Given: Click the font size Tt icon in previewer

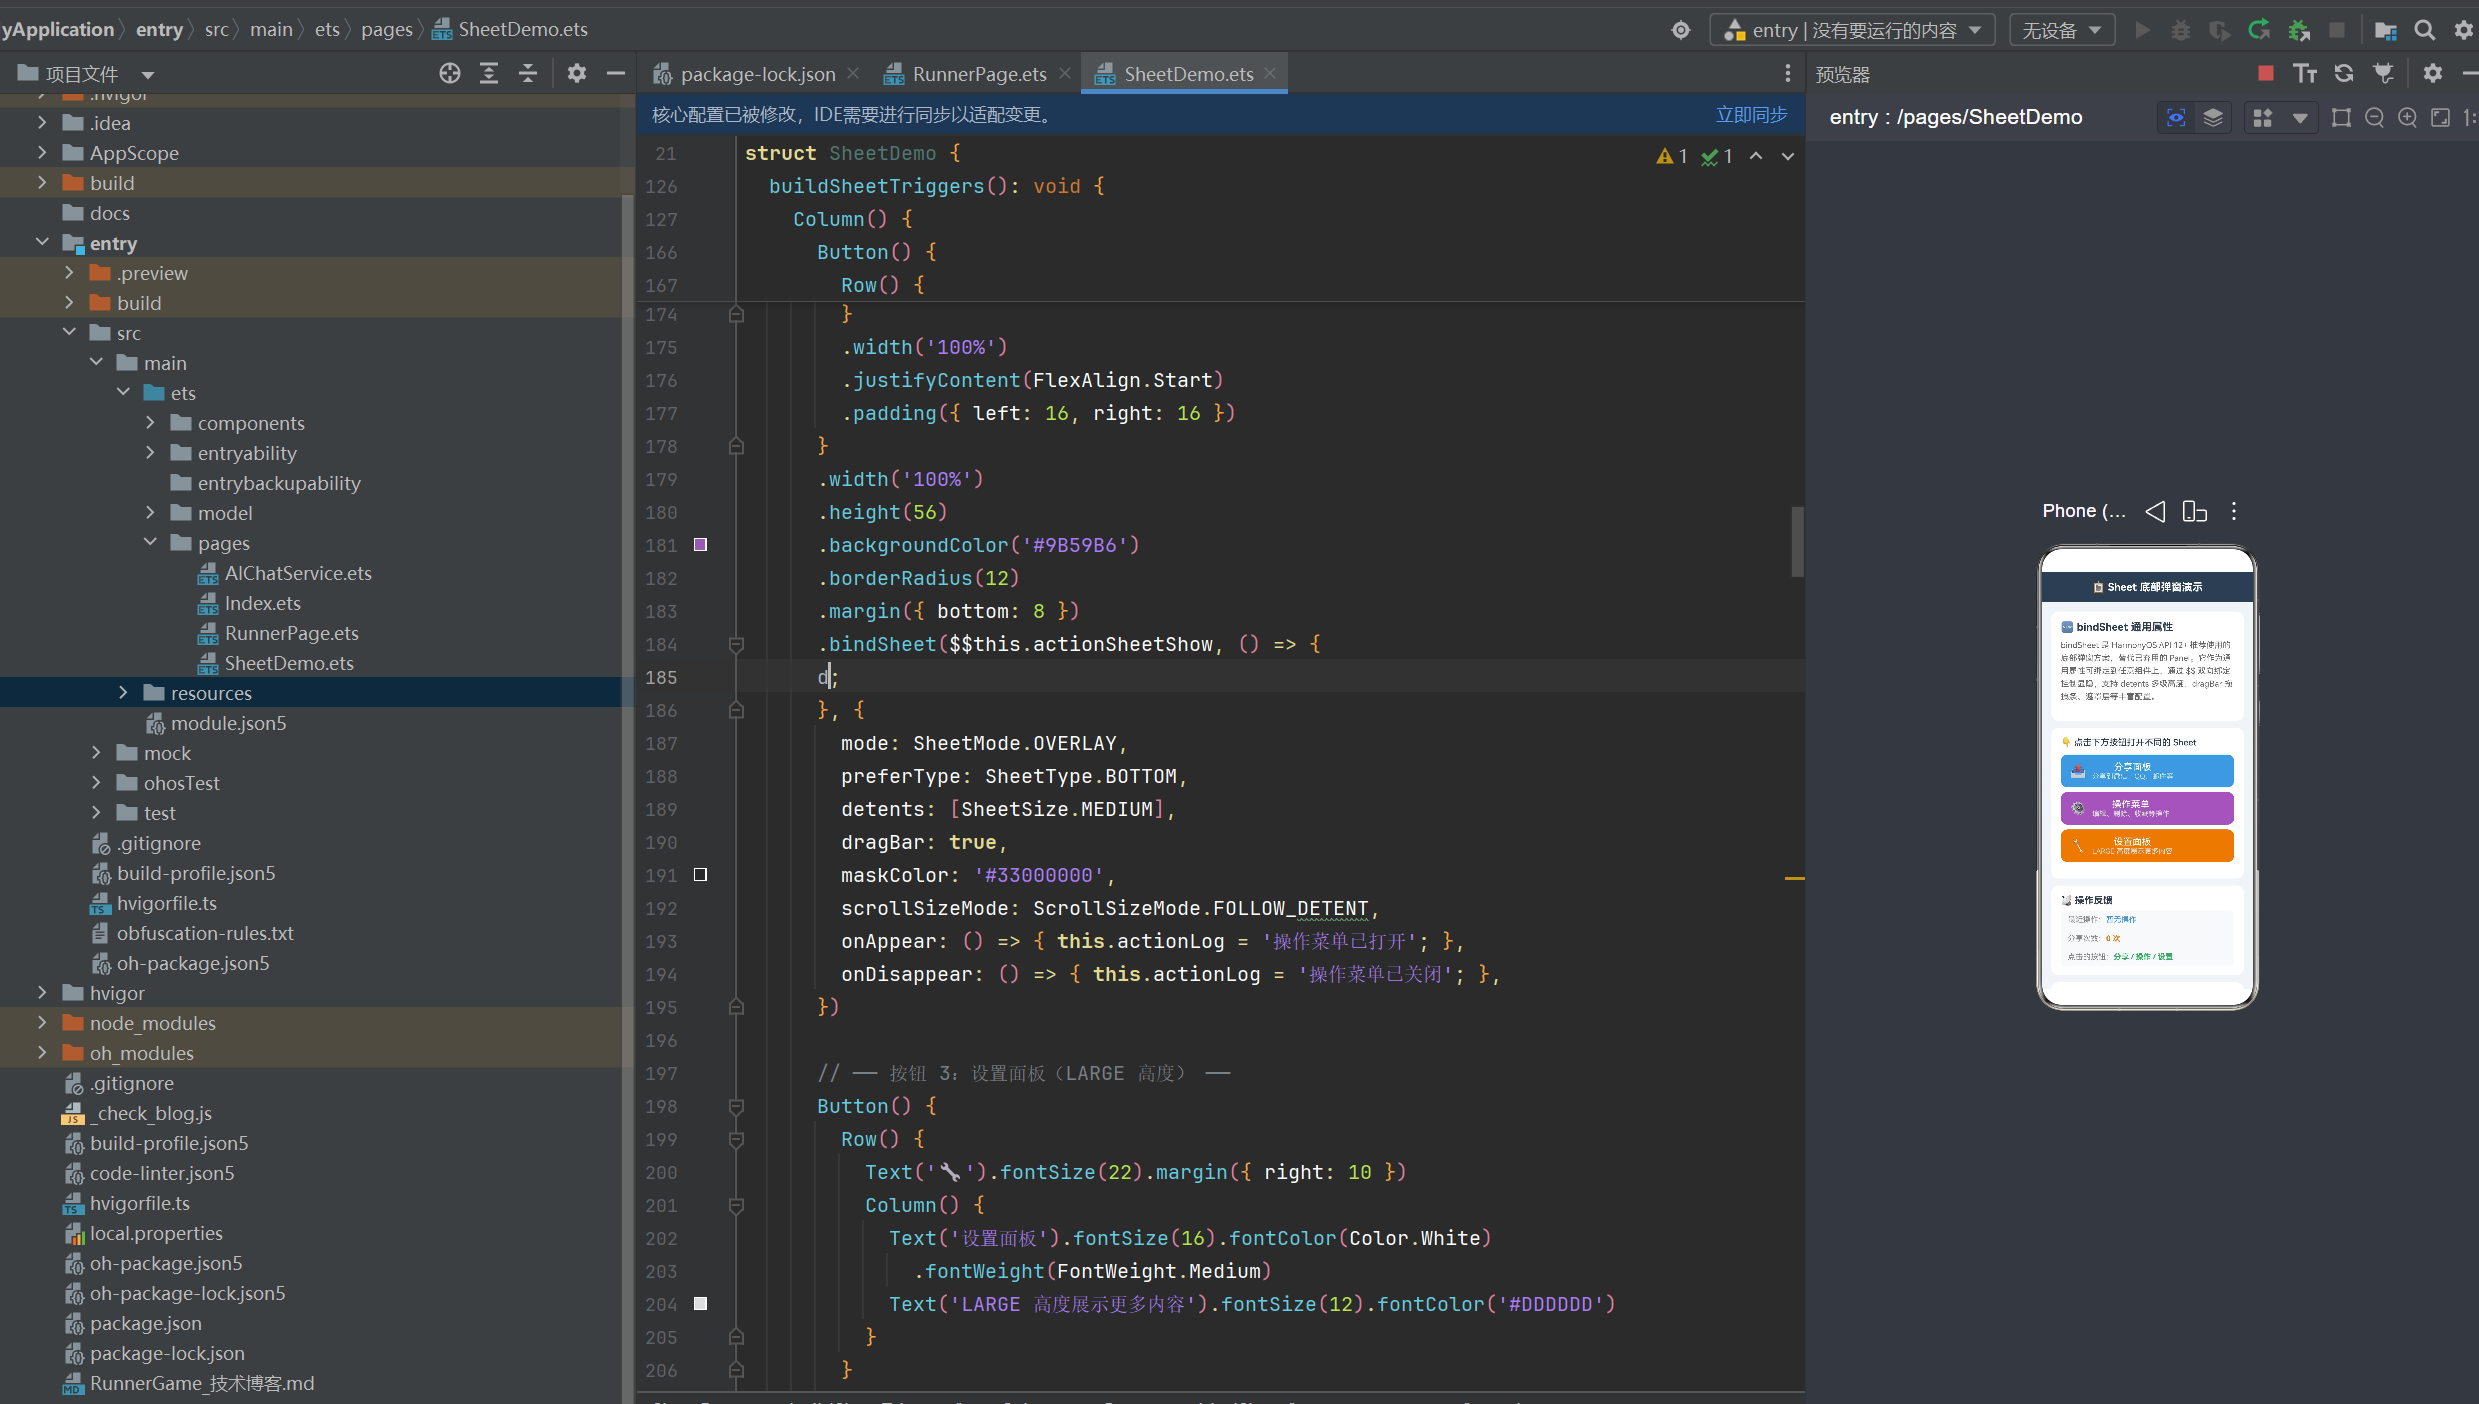Looking at the screenshot, I should pyautogui.click(x=2305, y=73).
